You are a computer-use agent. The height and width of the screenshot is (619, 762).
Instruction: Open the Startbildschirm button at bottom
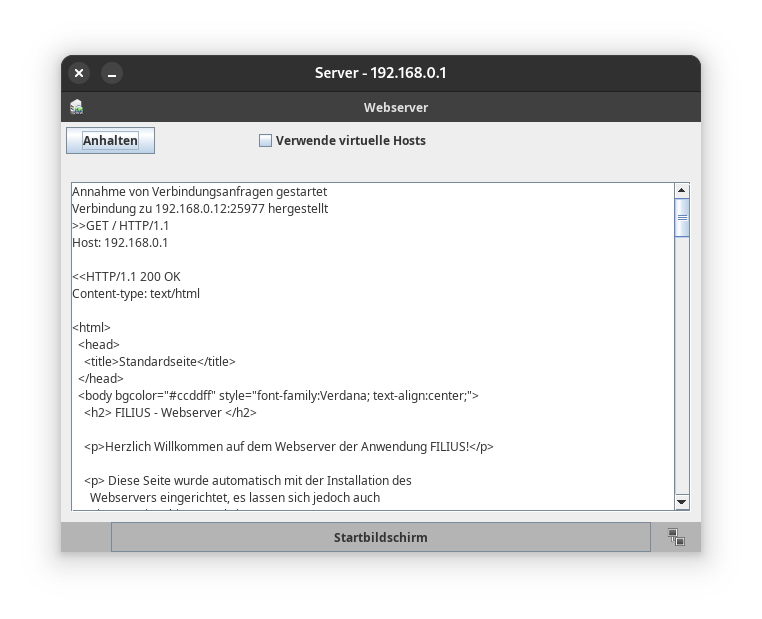[x=380, y=537]
